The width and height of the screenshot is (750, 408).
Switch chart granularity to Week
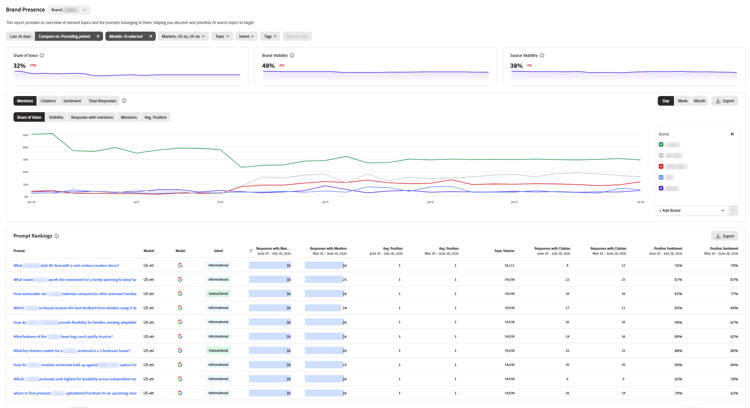(683, 101)
